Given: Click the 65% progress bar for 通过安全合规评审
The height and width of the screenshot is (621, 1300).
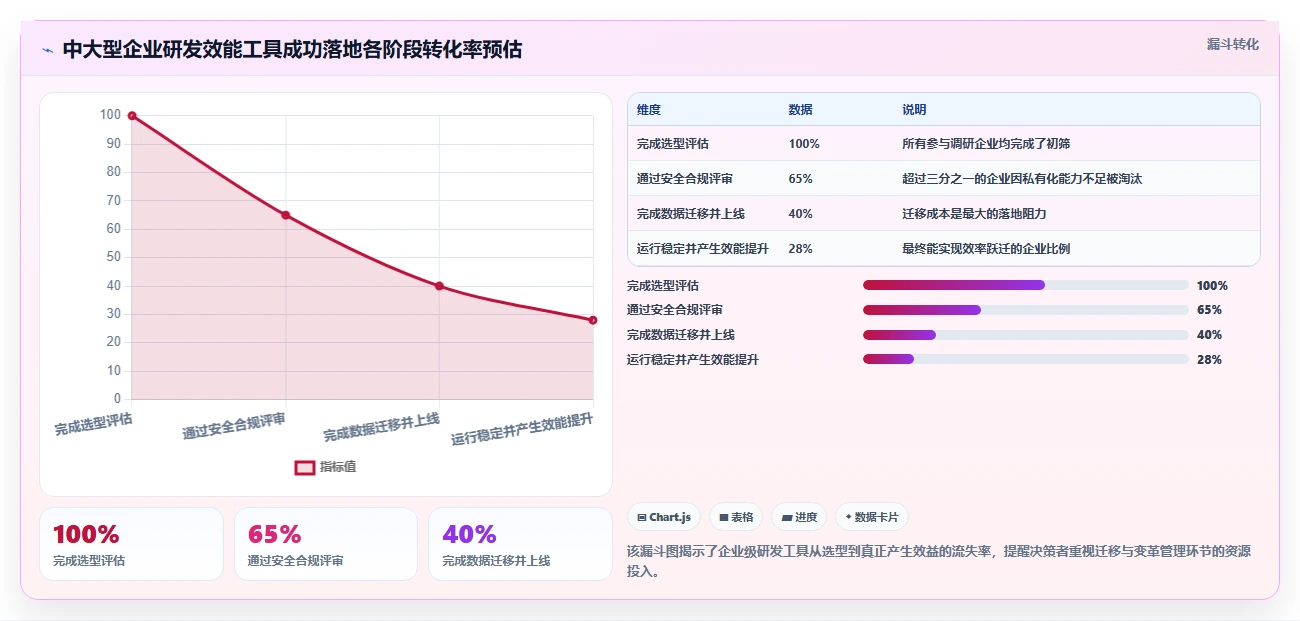Looking at the screenshot, I should click(x=1026, y=310).
